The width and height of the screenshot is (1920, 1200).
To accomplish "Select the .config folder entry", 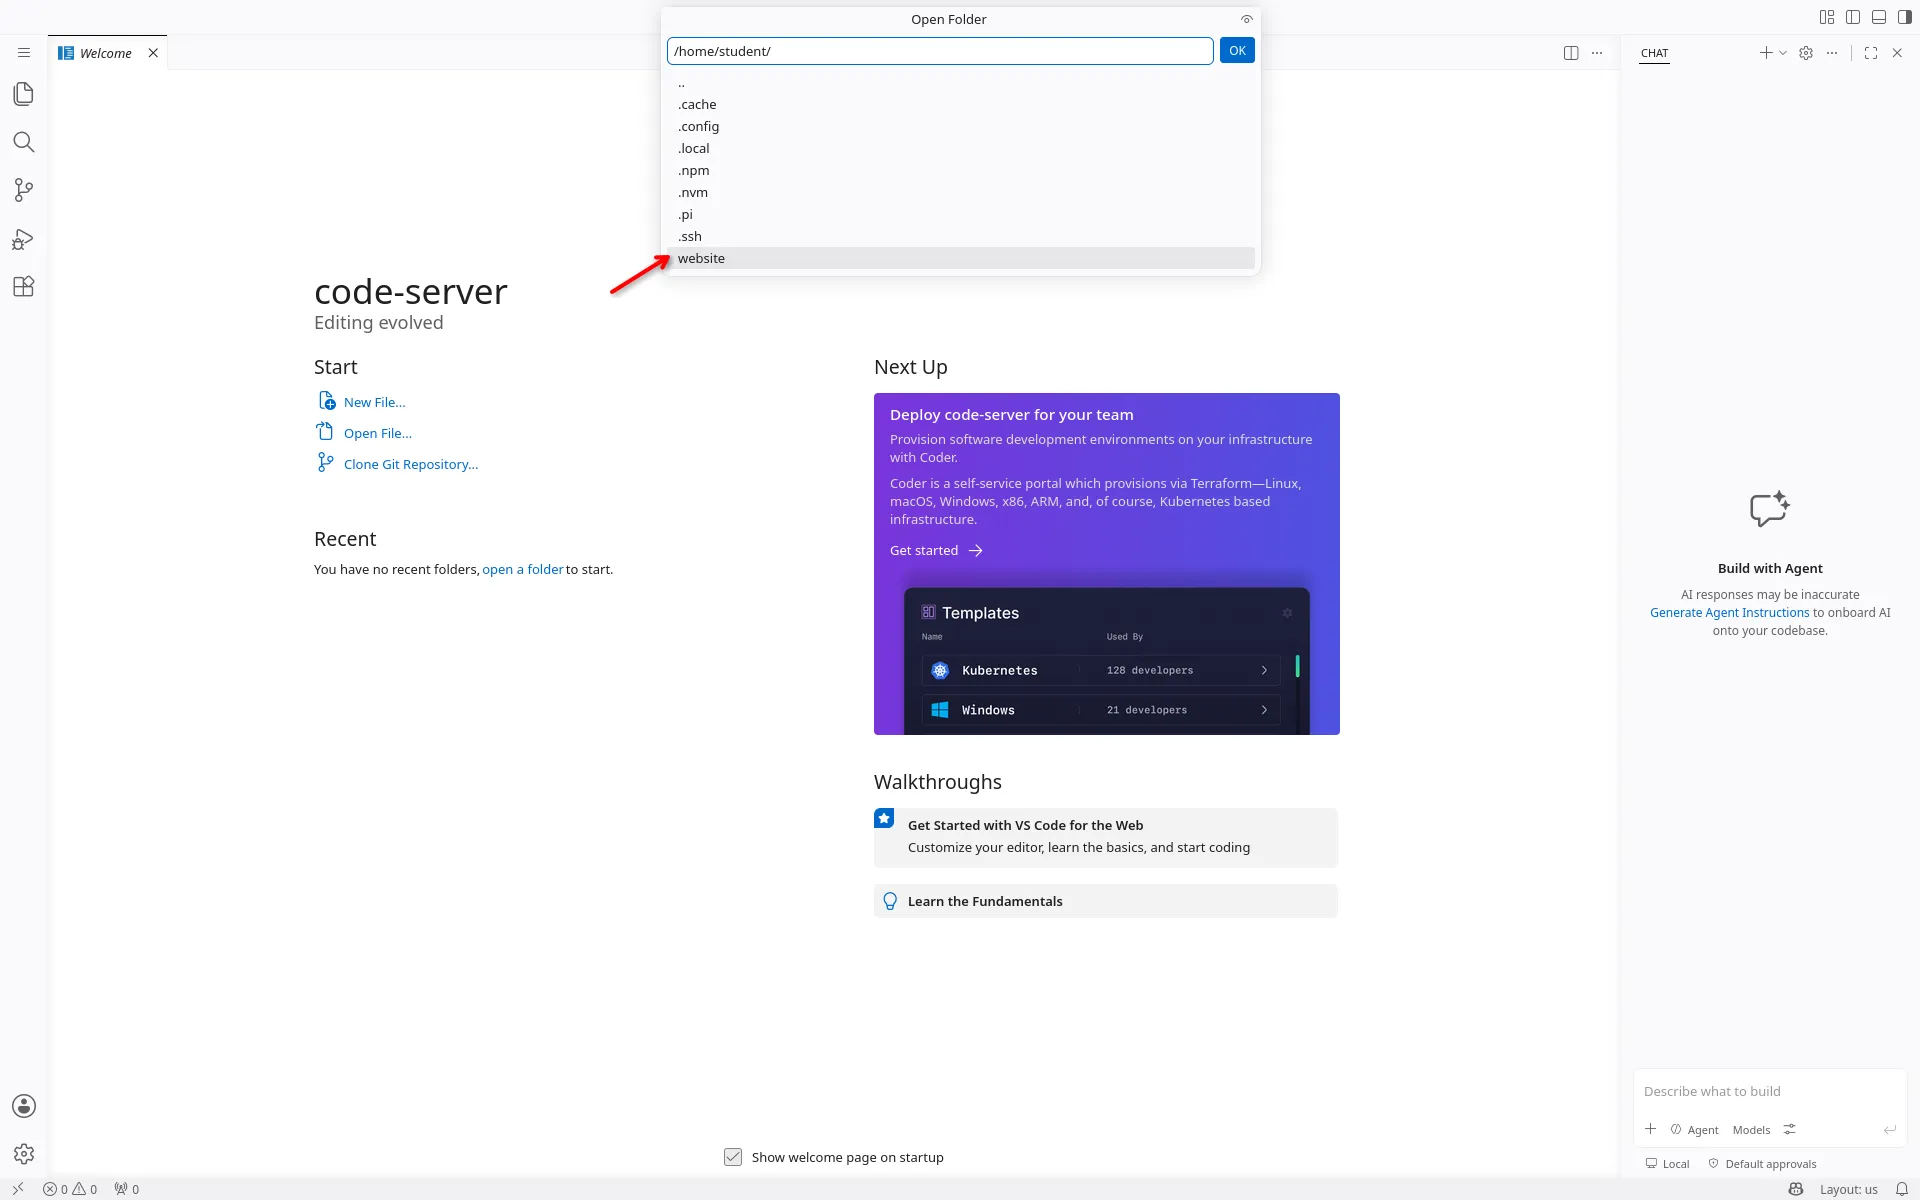I will tap(960, 126).
